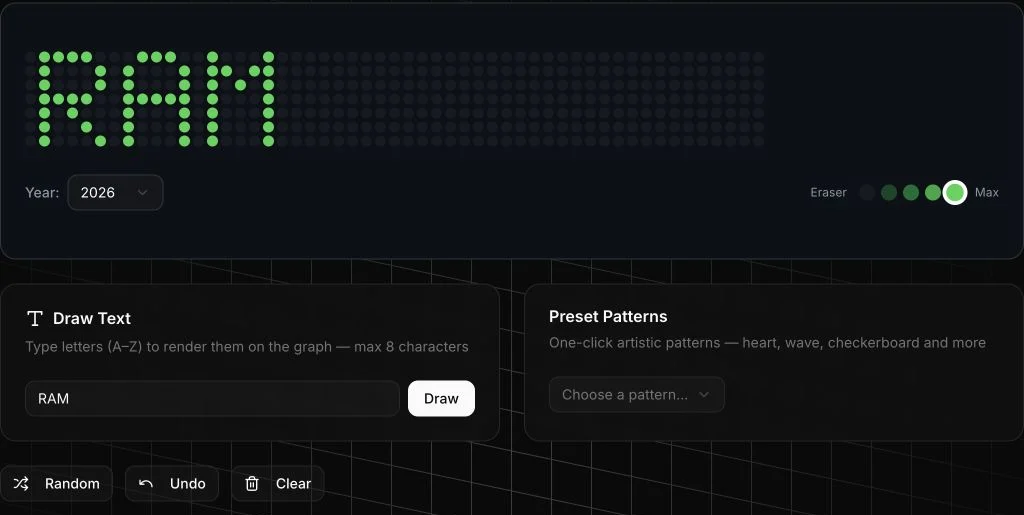Select the lightest dark-green level swatch

tap(889, 193)
